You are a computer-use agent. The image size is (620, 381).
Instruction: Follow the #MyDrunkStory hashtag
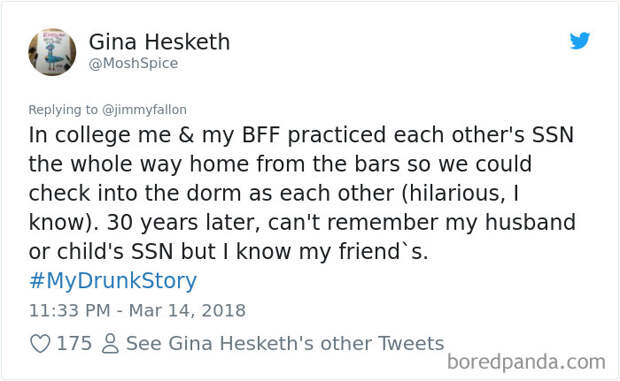click(x=113, y=281)
